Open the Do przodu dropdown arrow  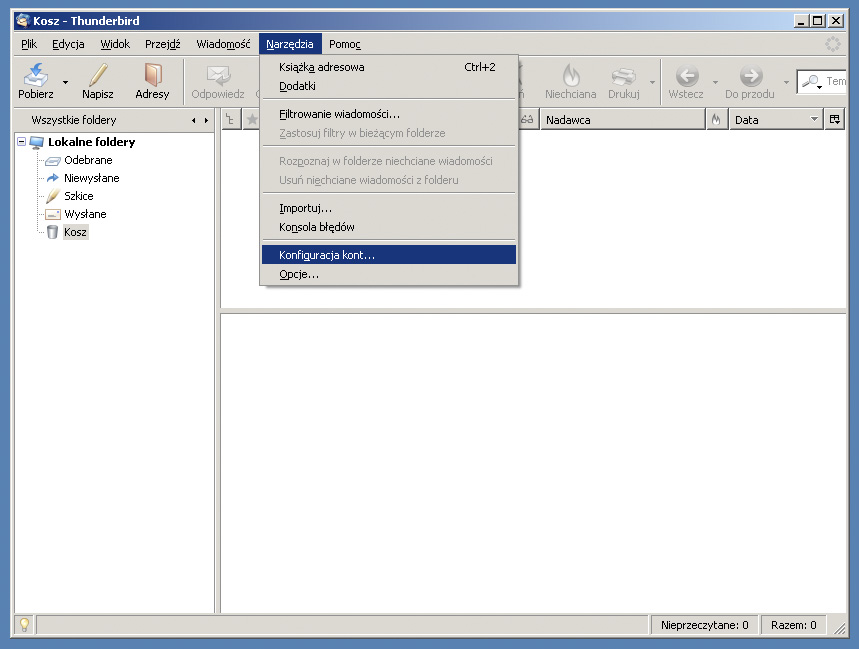pyautogui.click(x=786, y=82)
